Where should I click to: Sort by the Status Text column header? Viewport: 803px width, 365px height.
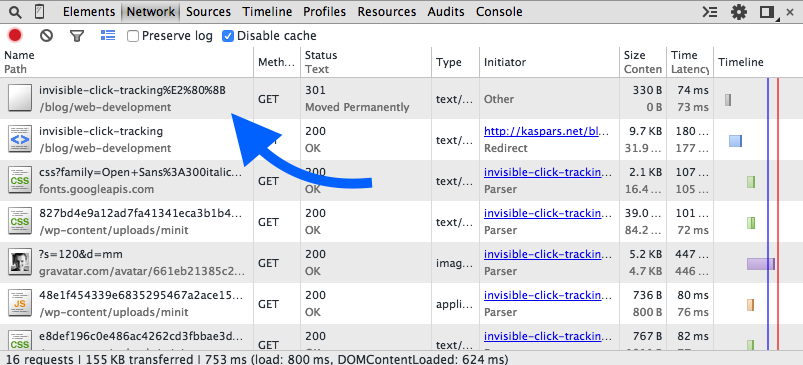pyautogui.click(x=366, y=62)
